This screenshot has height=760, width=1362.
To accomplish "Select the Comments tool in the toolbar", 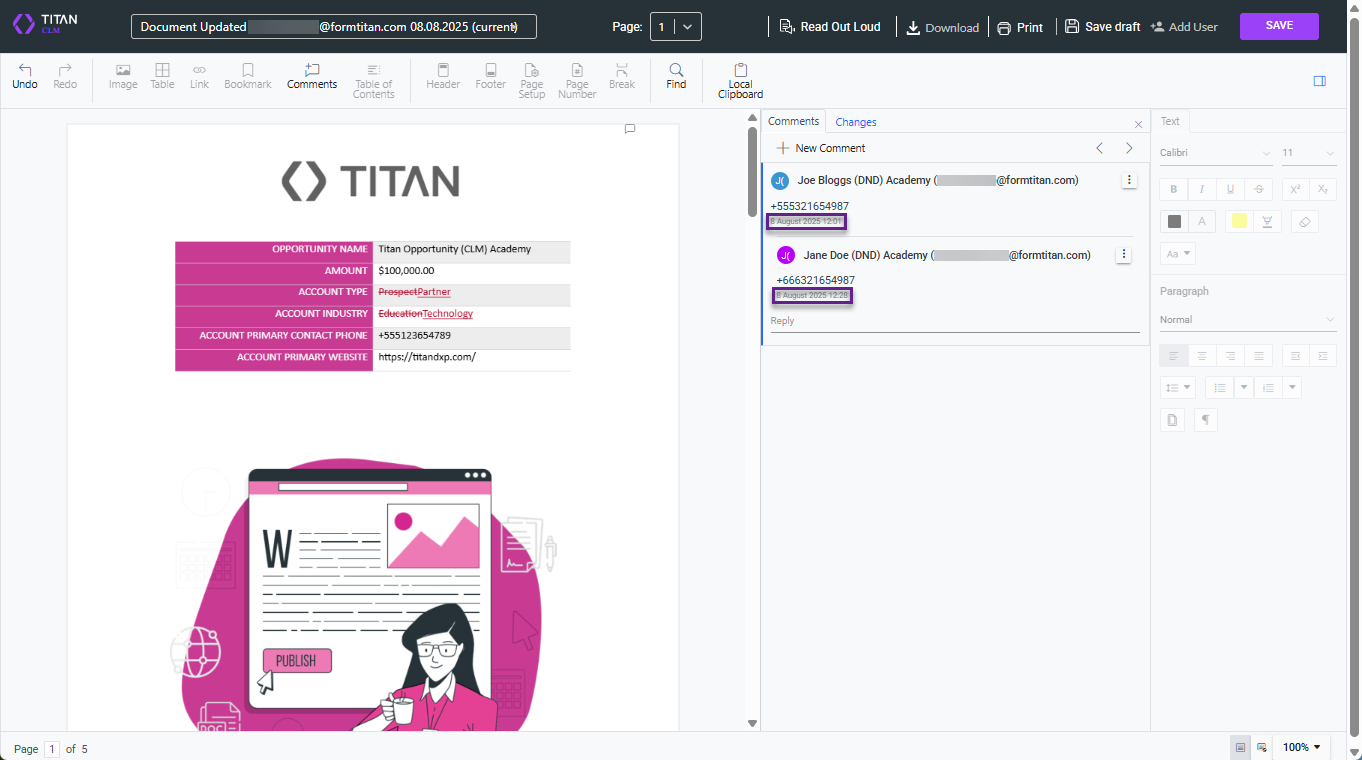I will click(311, 76).
